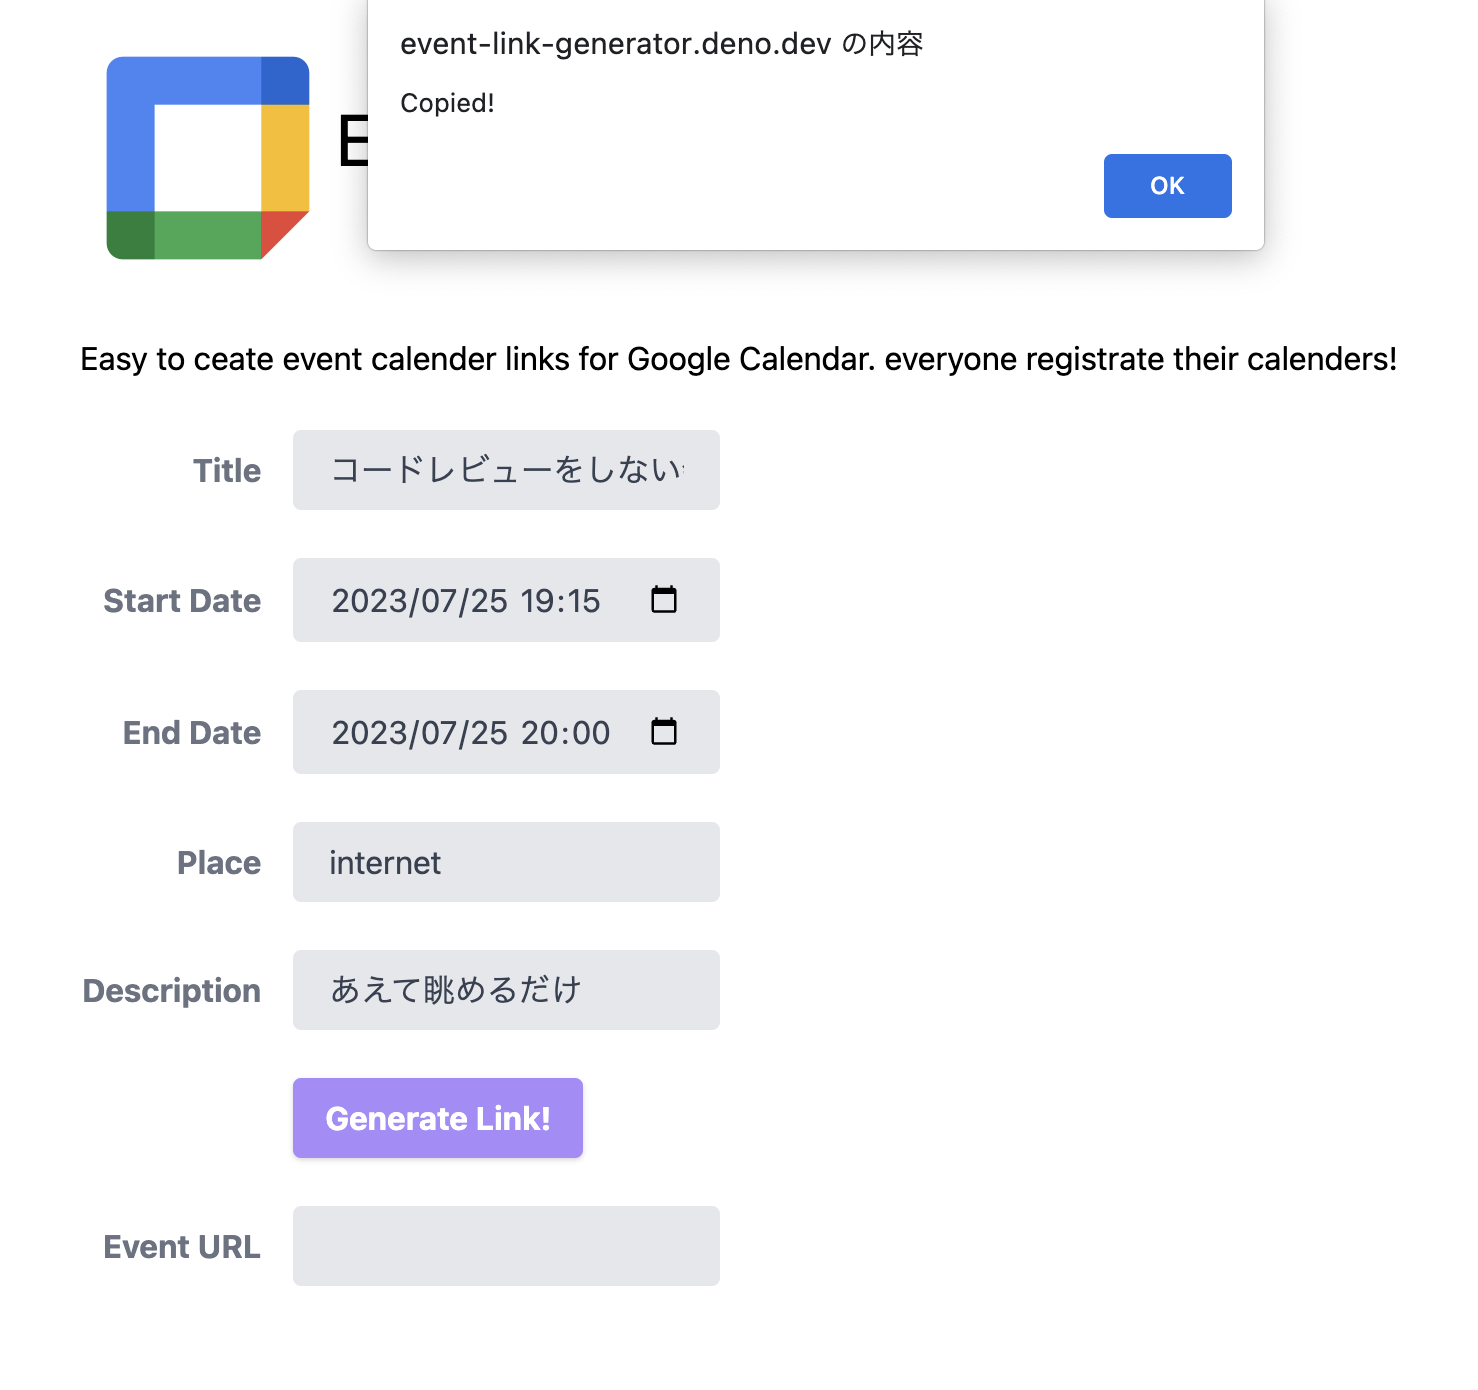1478x1390 pixels.
Task: Open the Start Date calendar picker icon
Action: point(664,600)
